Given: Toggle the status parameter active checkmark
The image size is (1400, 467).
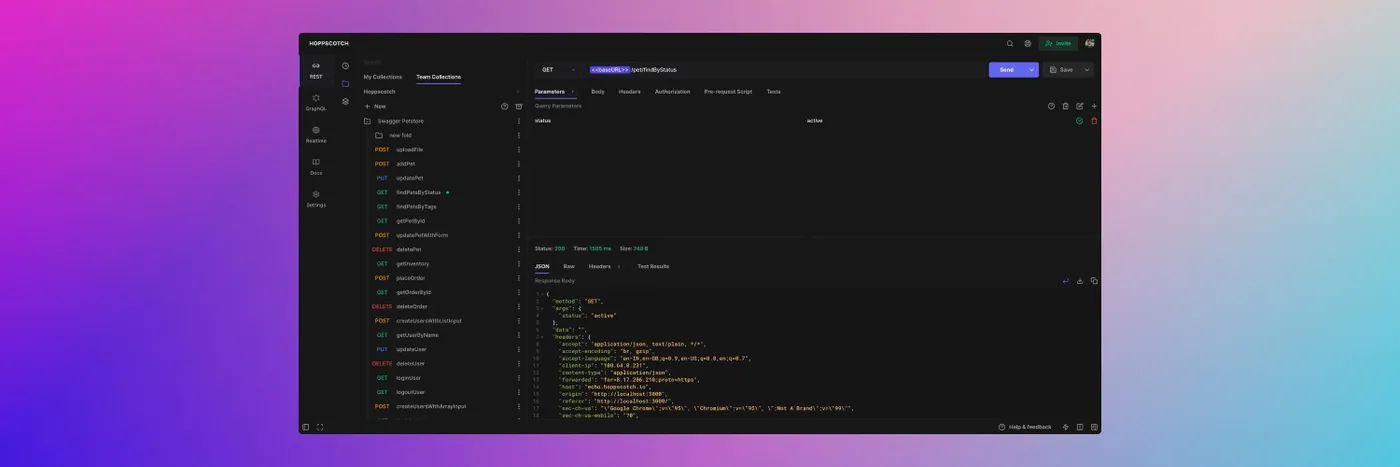Looking at the screenshot, I should tap(1079, 121).
